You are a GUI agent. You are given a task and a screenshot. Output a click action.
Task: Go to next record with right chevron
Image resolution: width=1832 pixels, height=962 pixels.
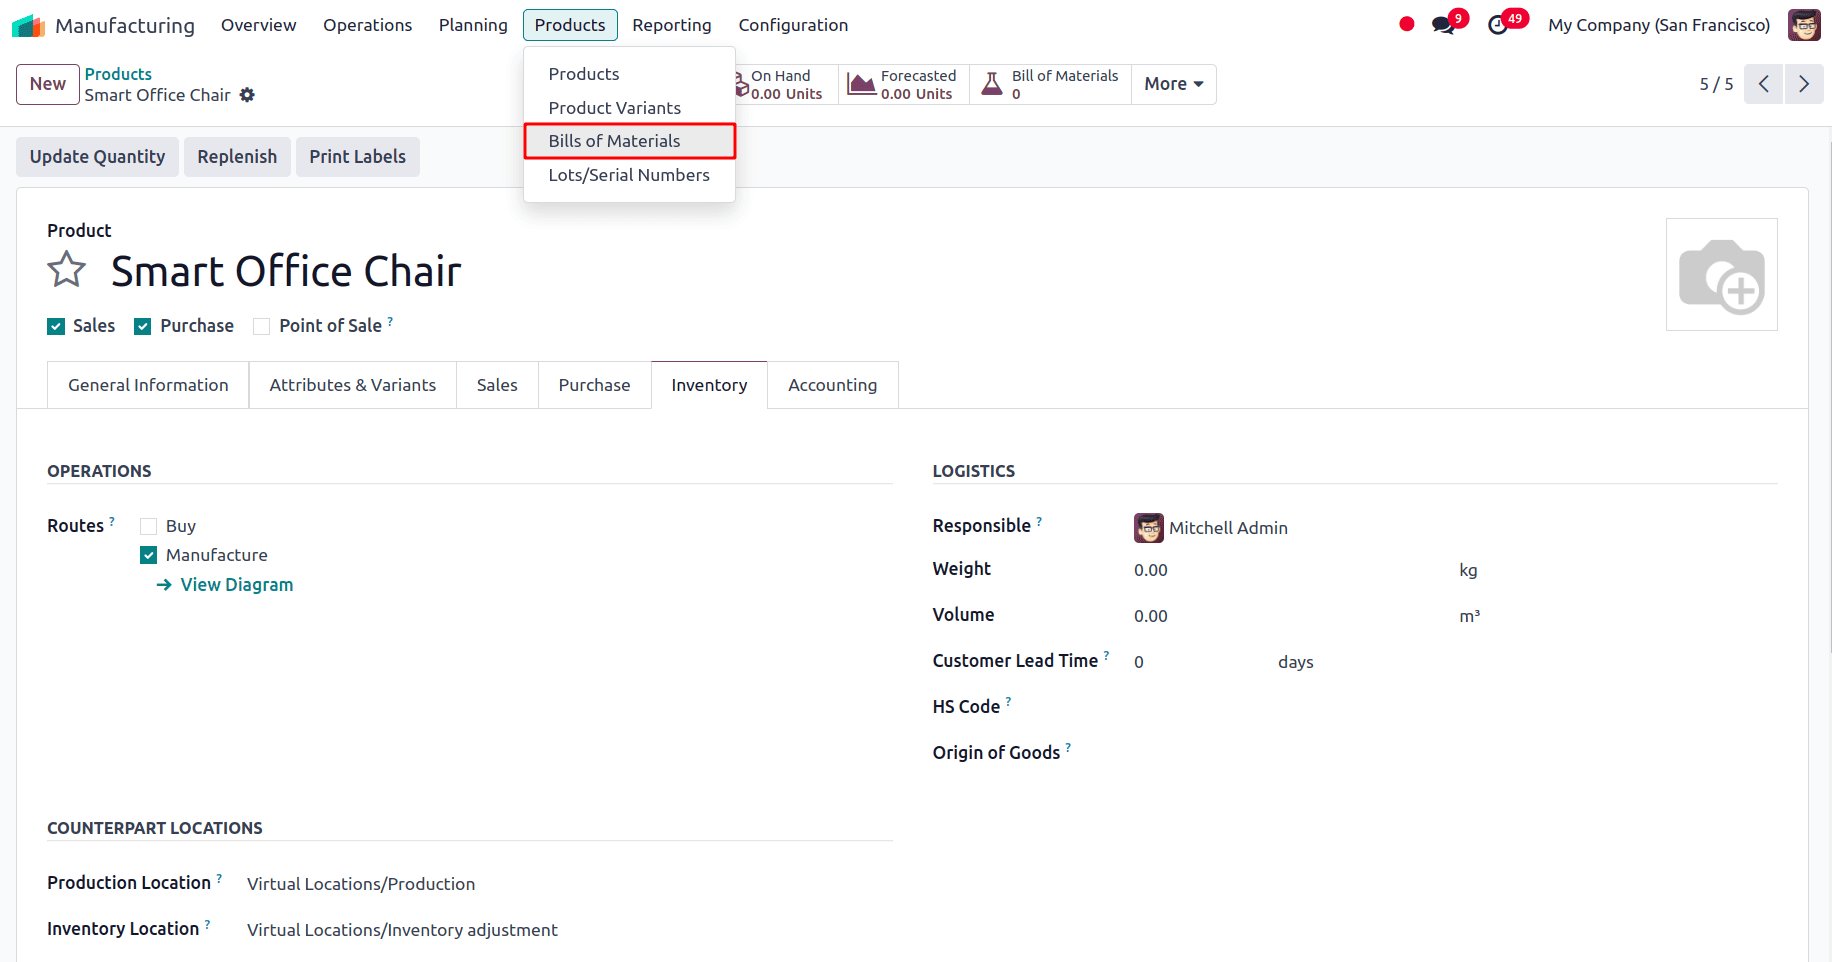pyautogui.click(x=1804, y=84)
